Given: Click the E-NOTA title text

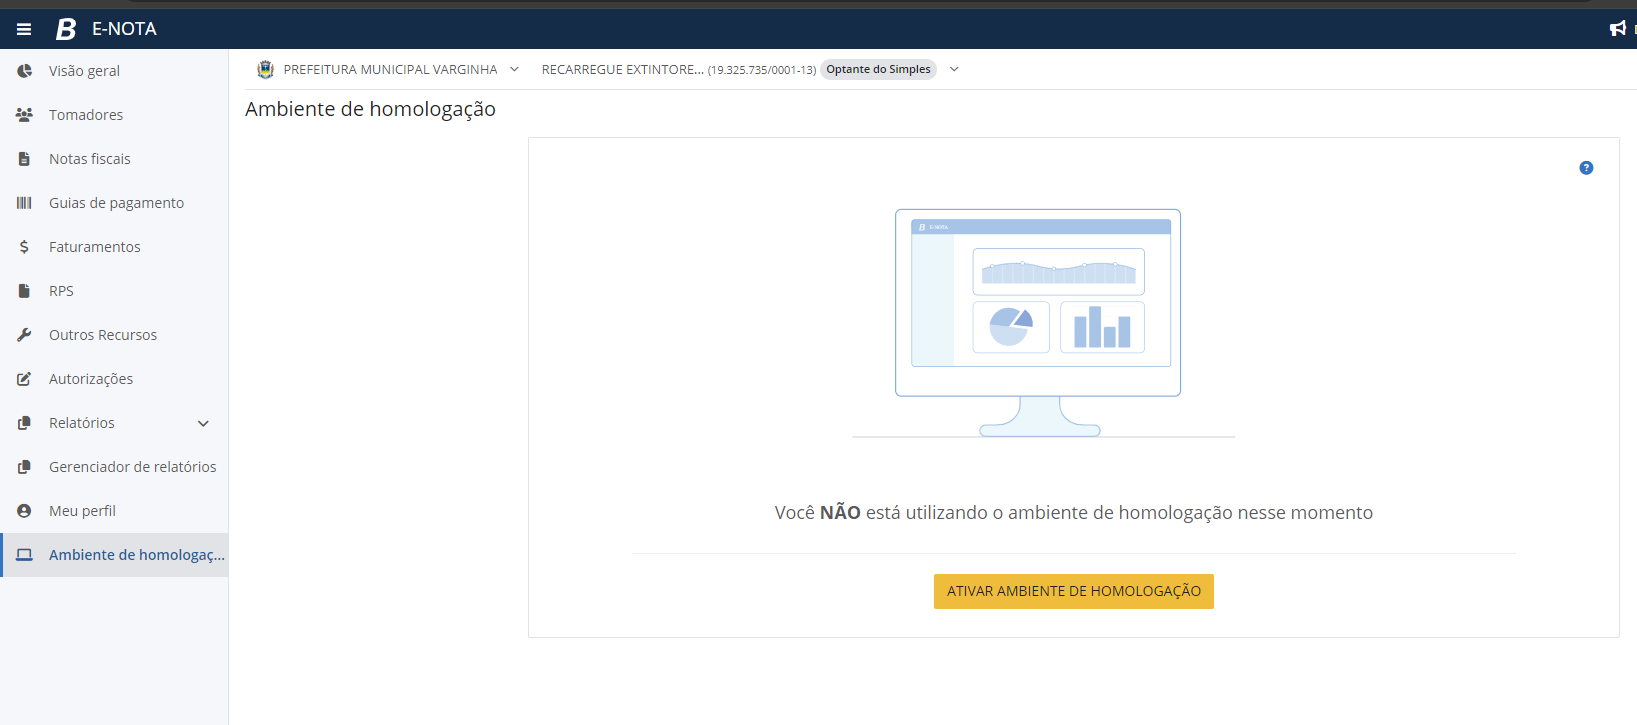Looking at the screenshot, I should coord(124,29).
